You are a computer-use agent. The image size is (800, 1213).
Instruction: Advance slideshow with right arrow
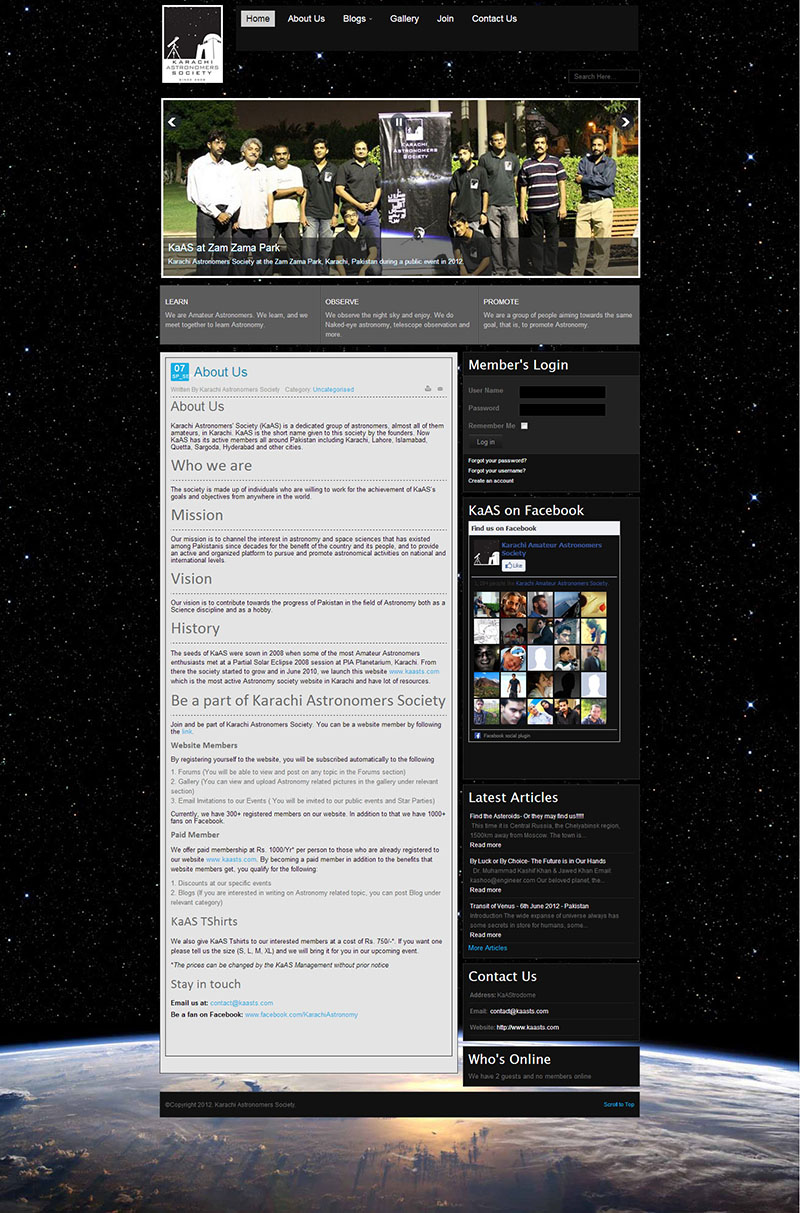(626, 122)
